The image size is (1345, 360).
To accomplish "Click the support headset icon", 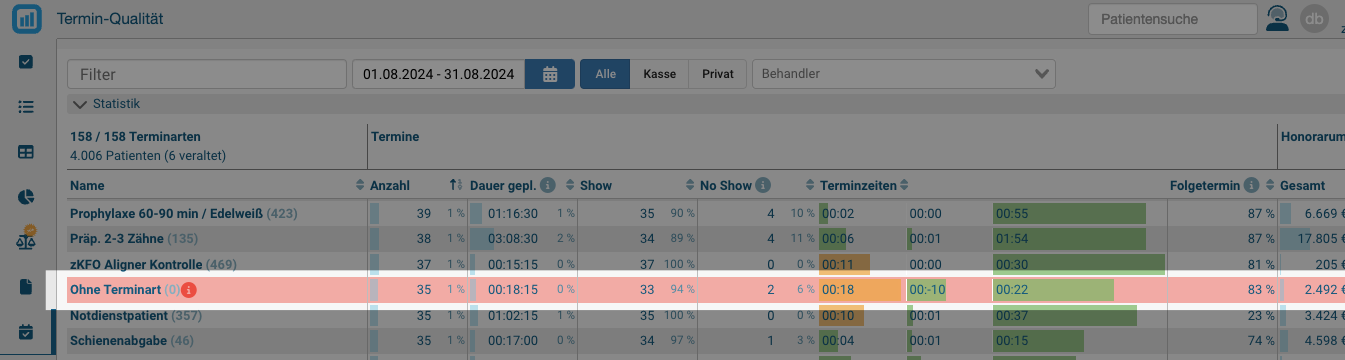I will (x=1276, y=19).
